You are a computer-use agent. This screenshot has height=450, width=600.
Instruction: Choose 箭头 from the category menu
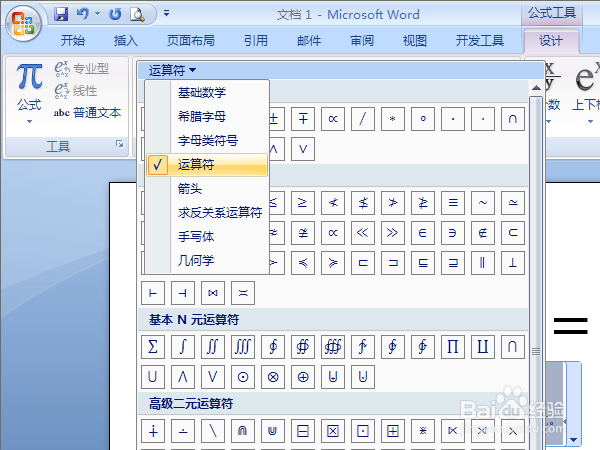tap(207, 189)
